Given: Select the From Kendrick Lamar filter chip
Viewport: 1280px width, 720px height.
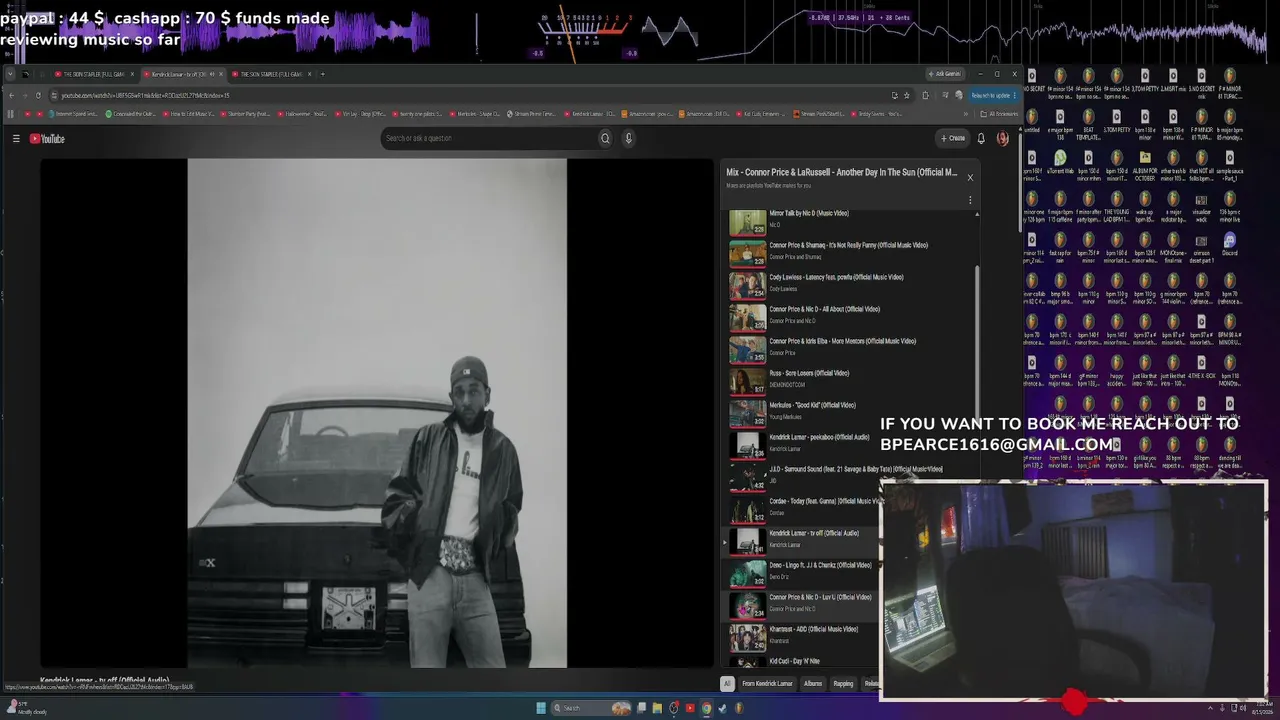Looking at the screenshot, I should coord(767,684).
